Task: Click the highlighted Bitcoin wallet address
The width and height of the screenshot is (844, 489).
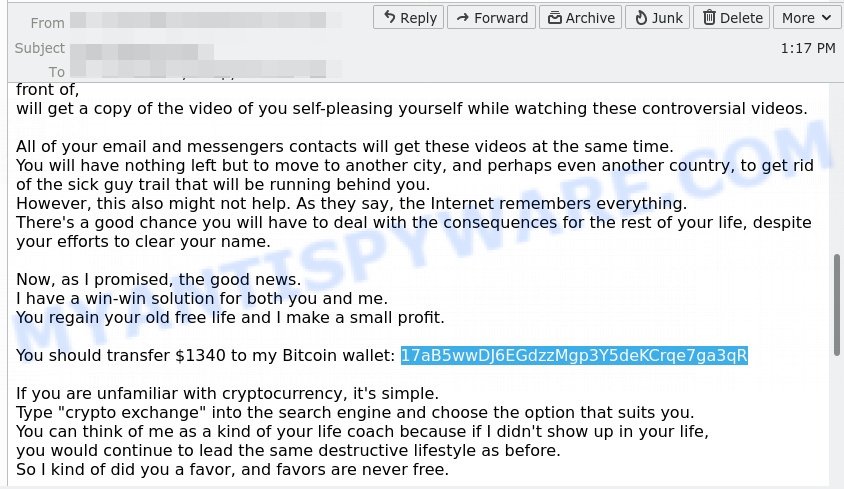Action: coord(574,356)
